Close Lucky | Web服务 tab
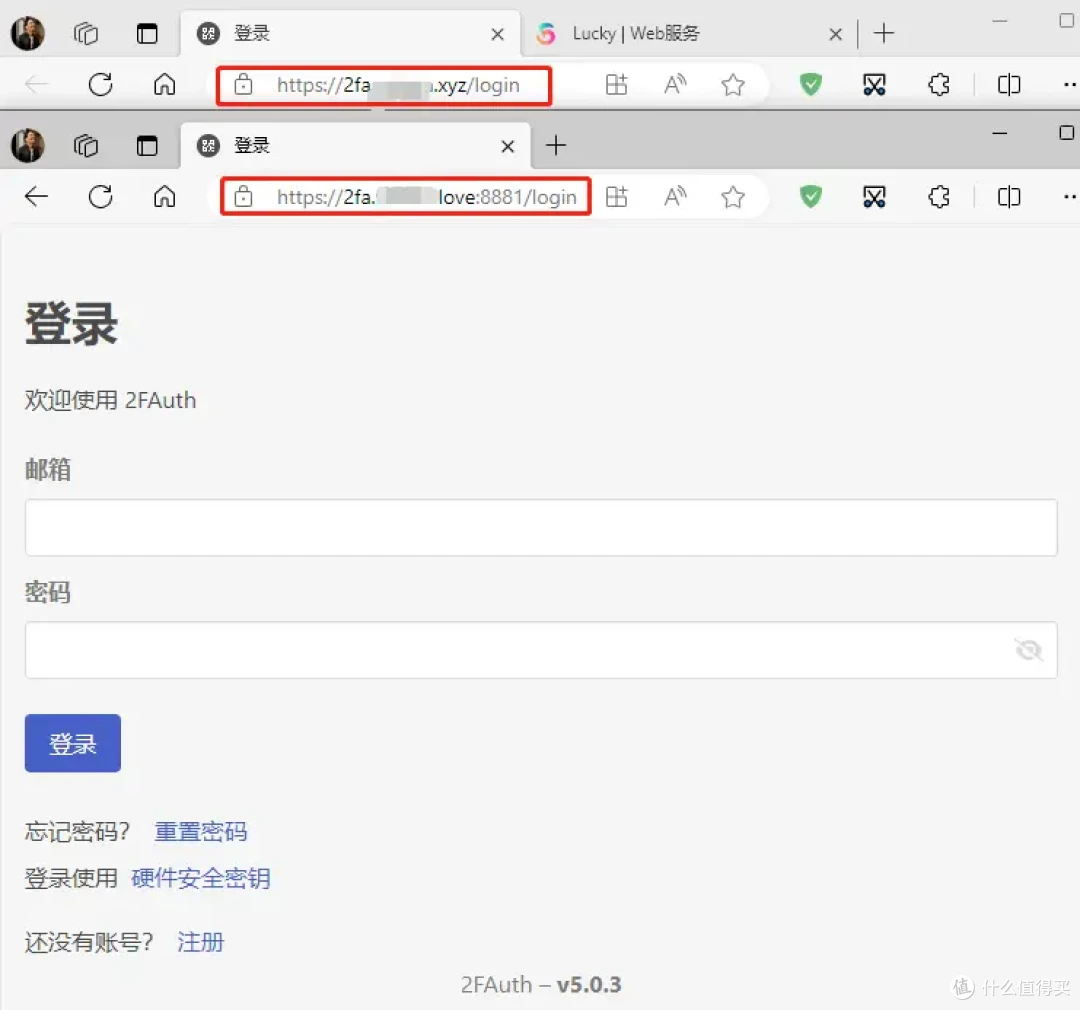Image resolution: width=1080 pixels, height=1010 pixels. (835, 34)
